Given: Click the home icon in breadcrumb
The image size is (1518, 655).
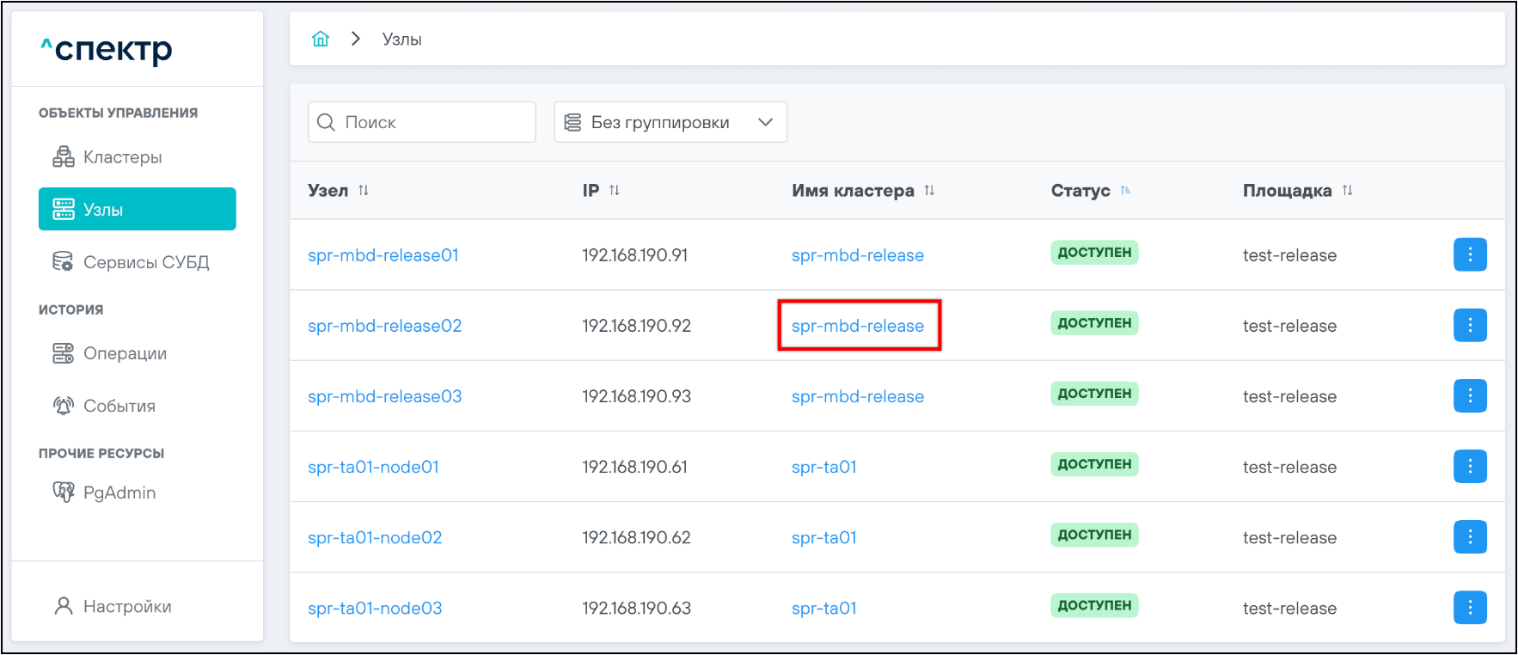Looking at the screenshot, I should tap(320, 40).
